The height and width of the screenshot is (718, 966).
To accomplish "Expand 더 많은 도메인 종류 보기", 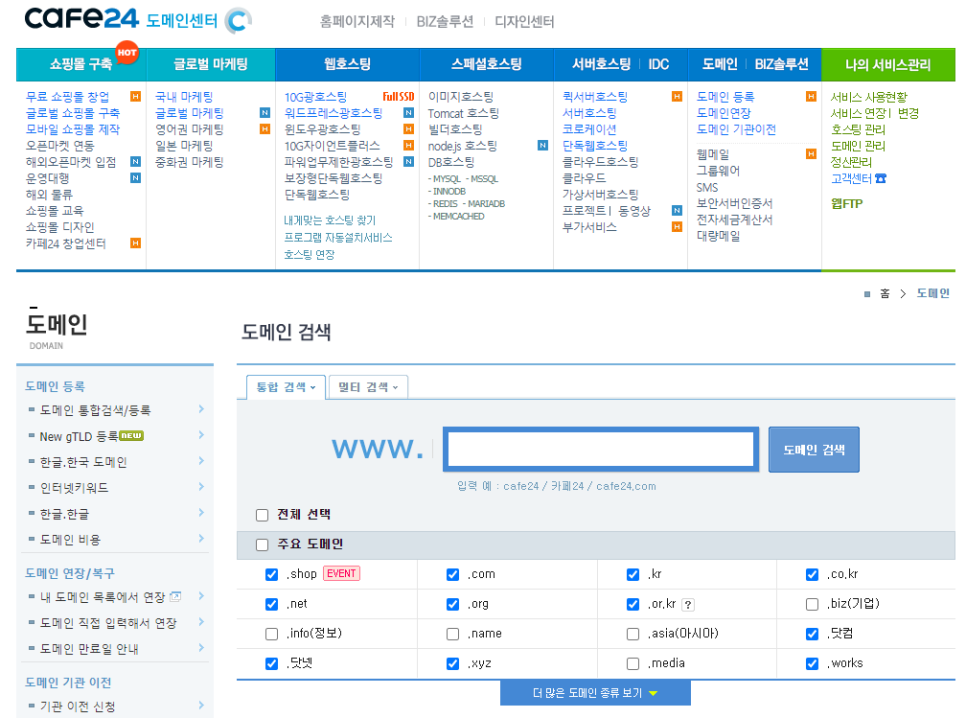I will coord(595,693).
